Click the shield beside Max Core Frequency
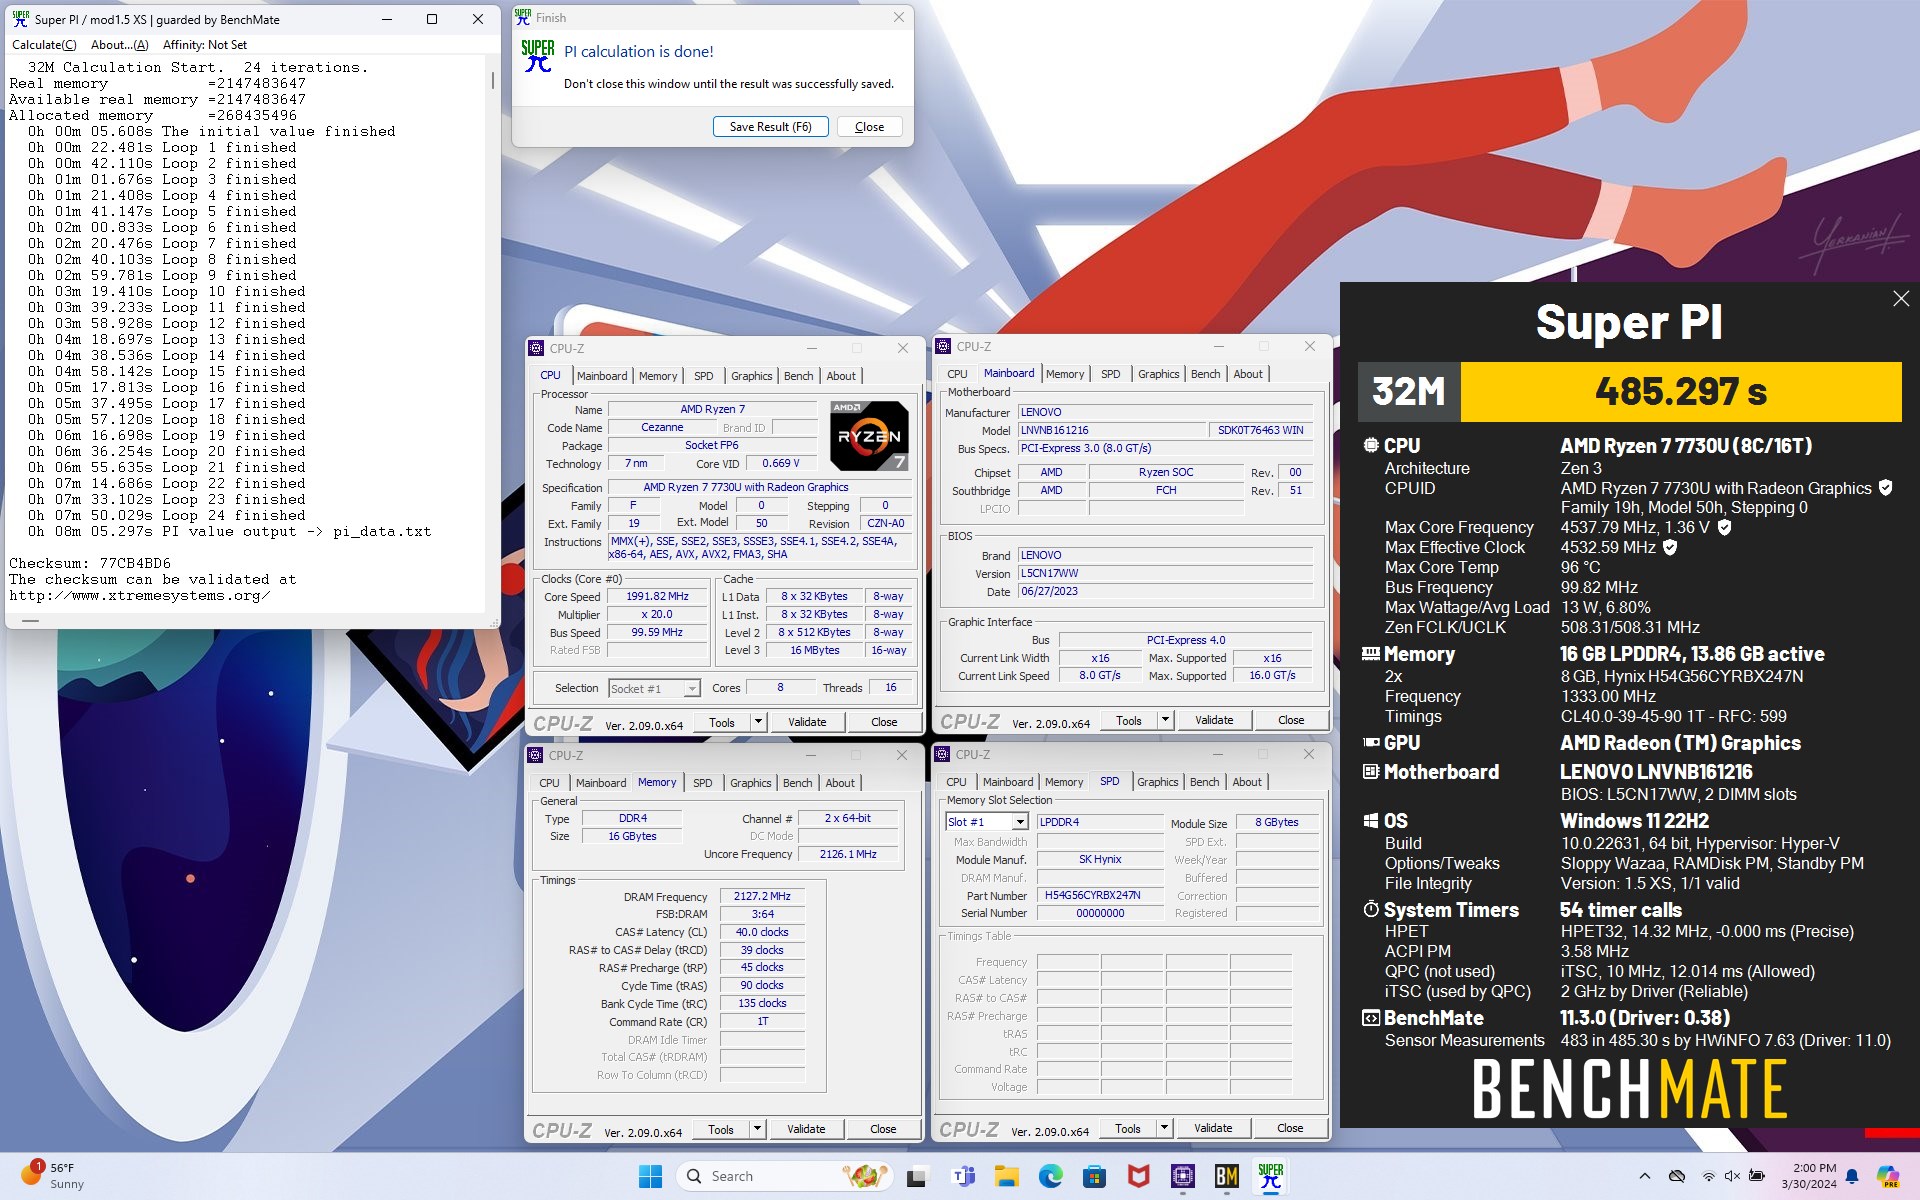 tap(1724, 527)
